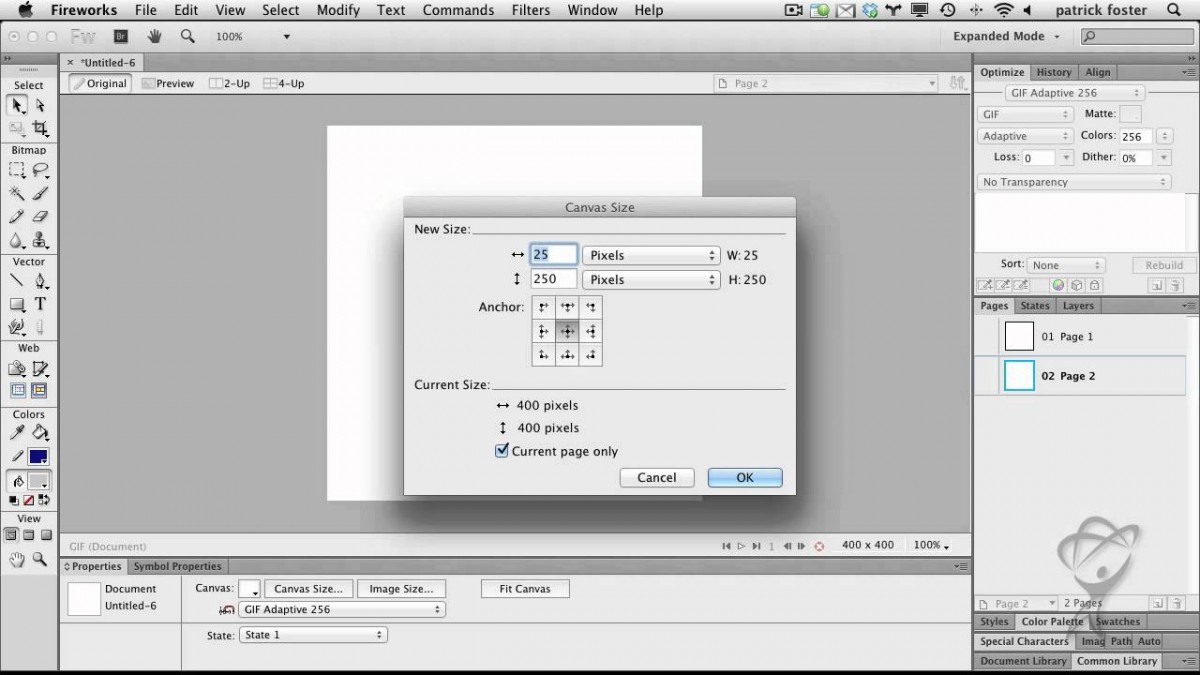Select the Text tool
This screenshot has width=1200, height=675.
click(x=40, y=304)
